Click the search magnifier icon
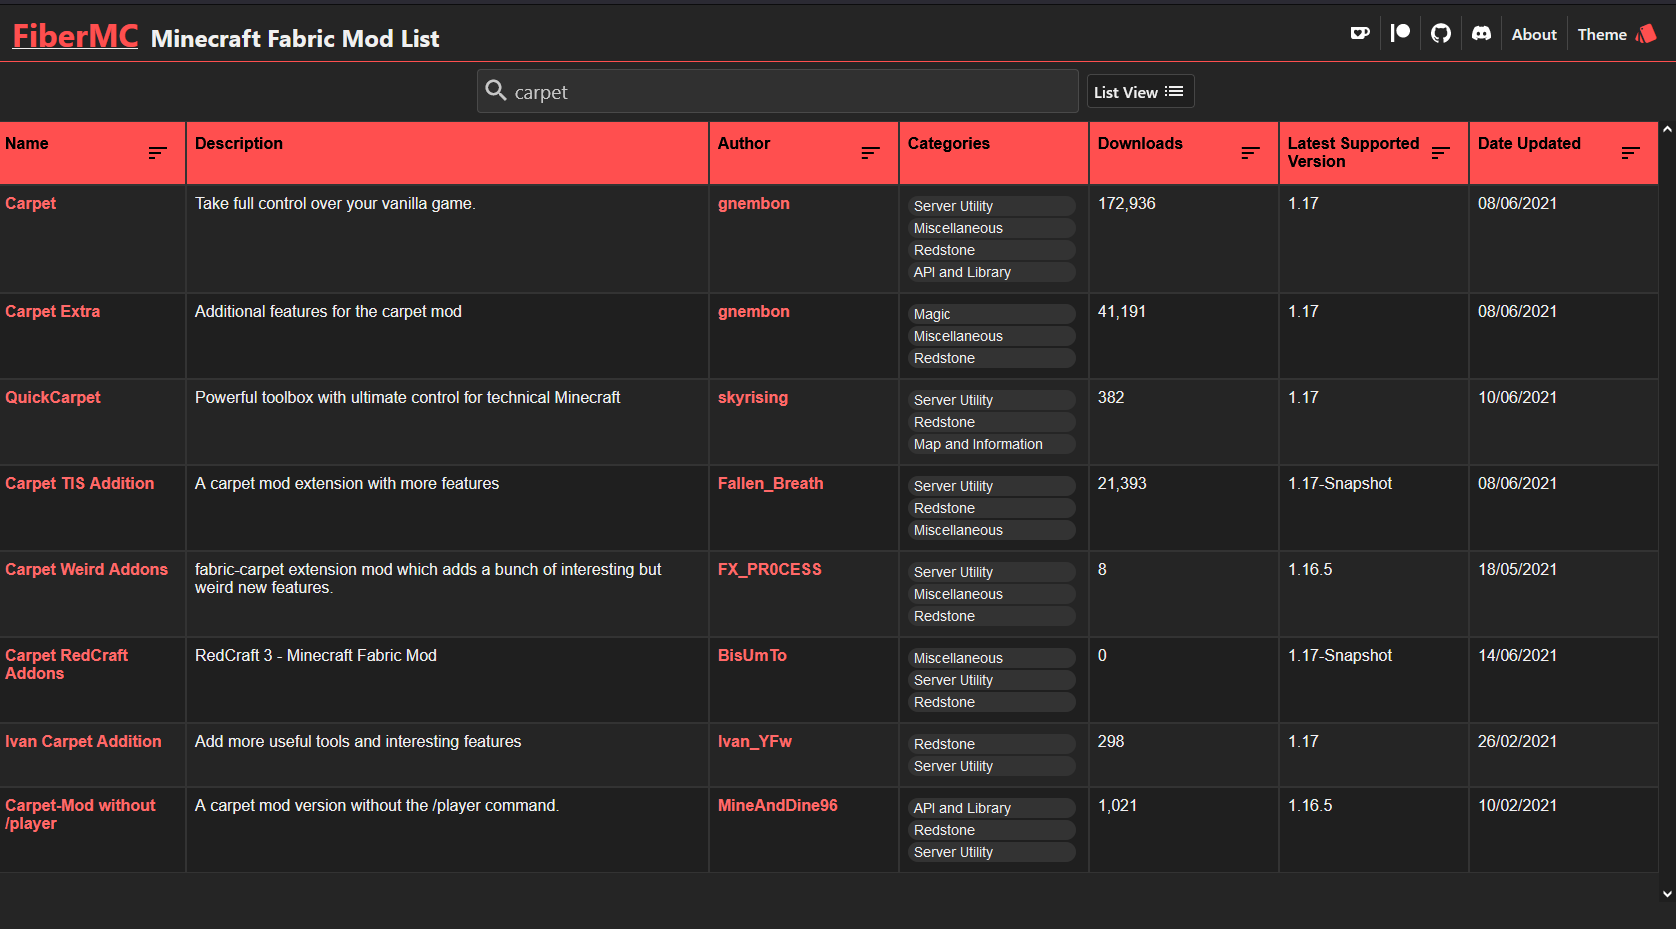 pyautogui.click(x=496, y=91)
